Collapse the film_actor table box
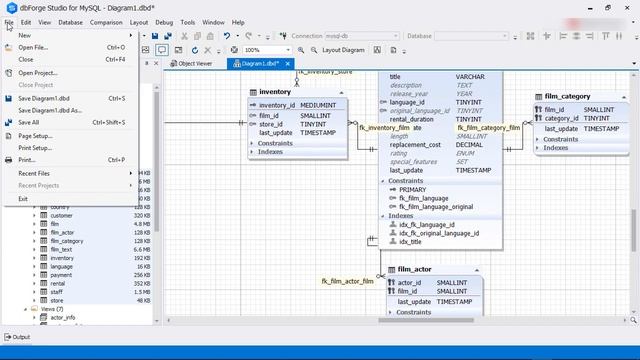 click(x=476, y=270)
